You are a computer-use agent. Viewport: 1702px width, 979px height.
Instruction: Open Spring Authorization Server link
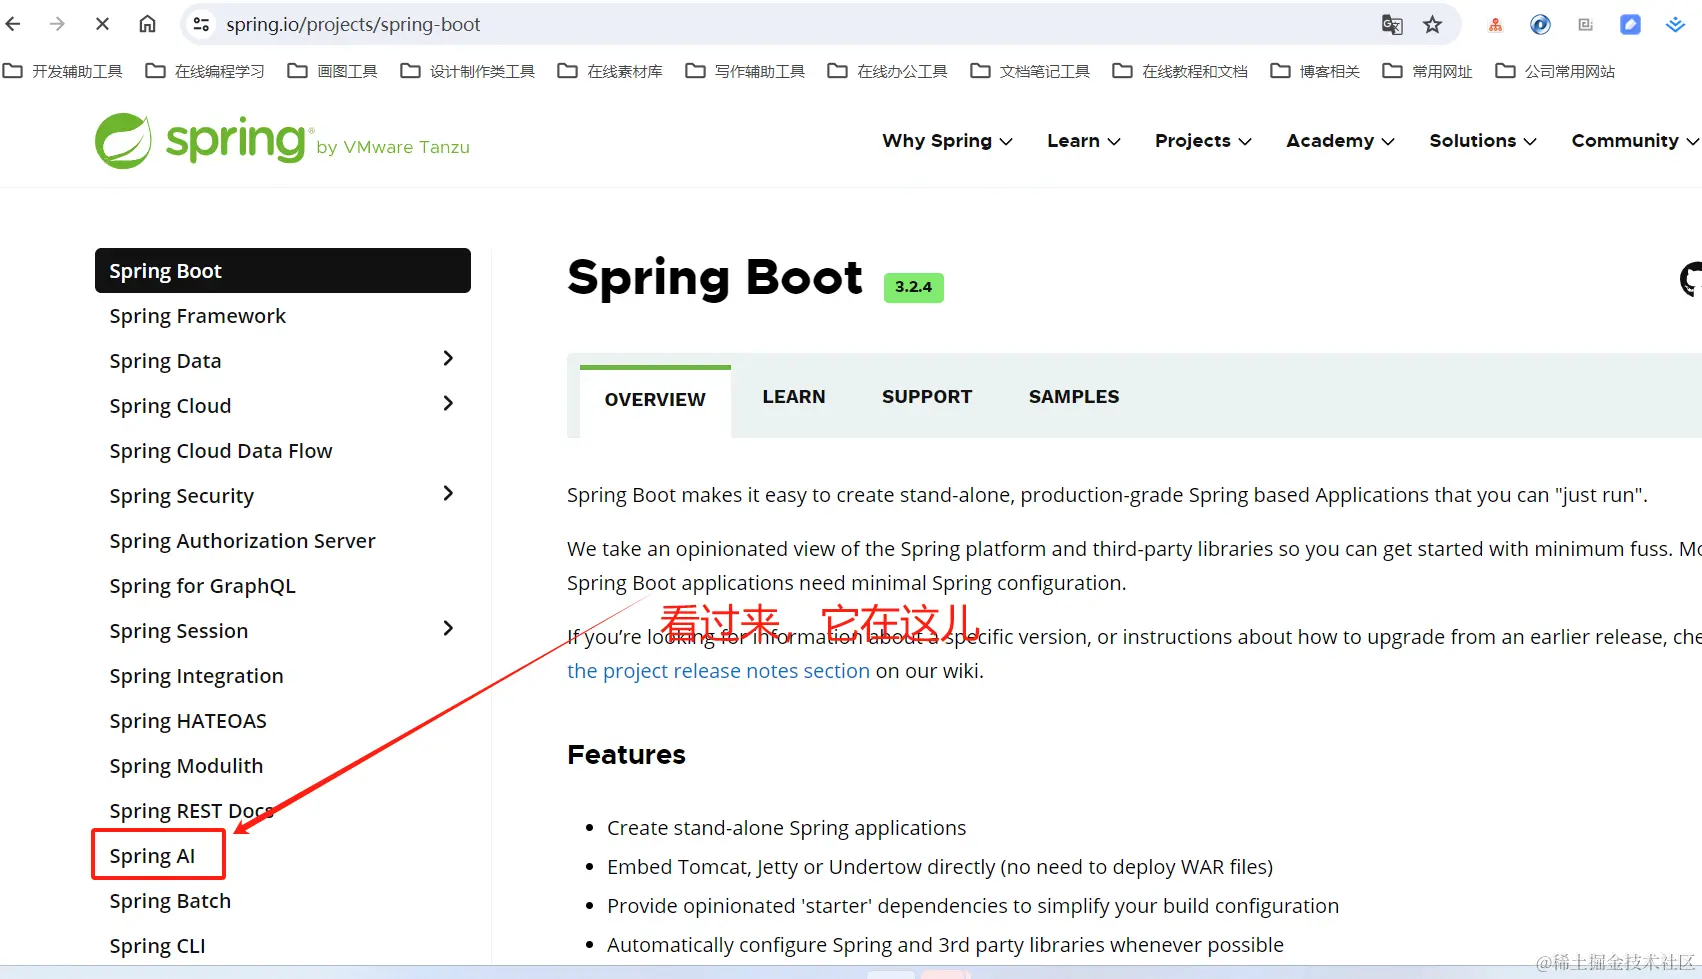pyautogui.click(x=243, y=541)
